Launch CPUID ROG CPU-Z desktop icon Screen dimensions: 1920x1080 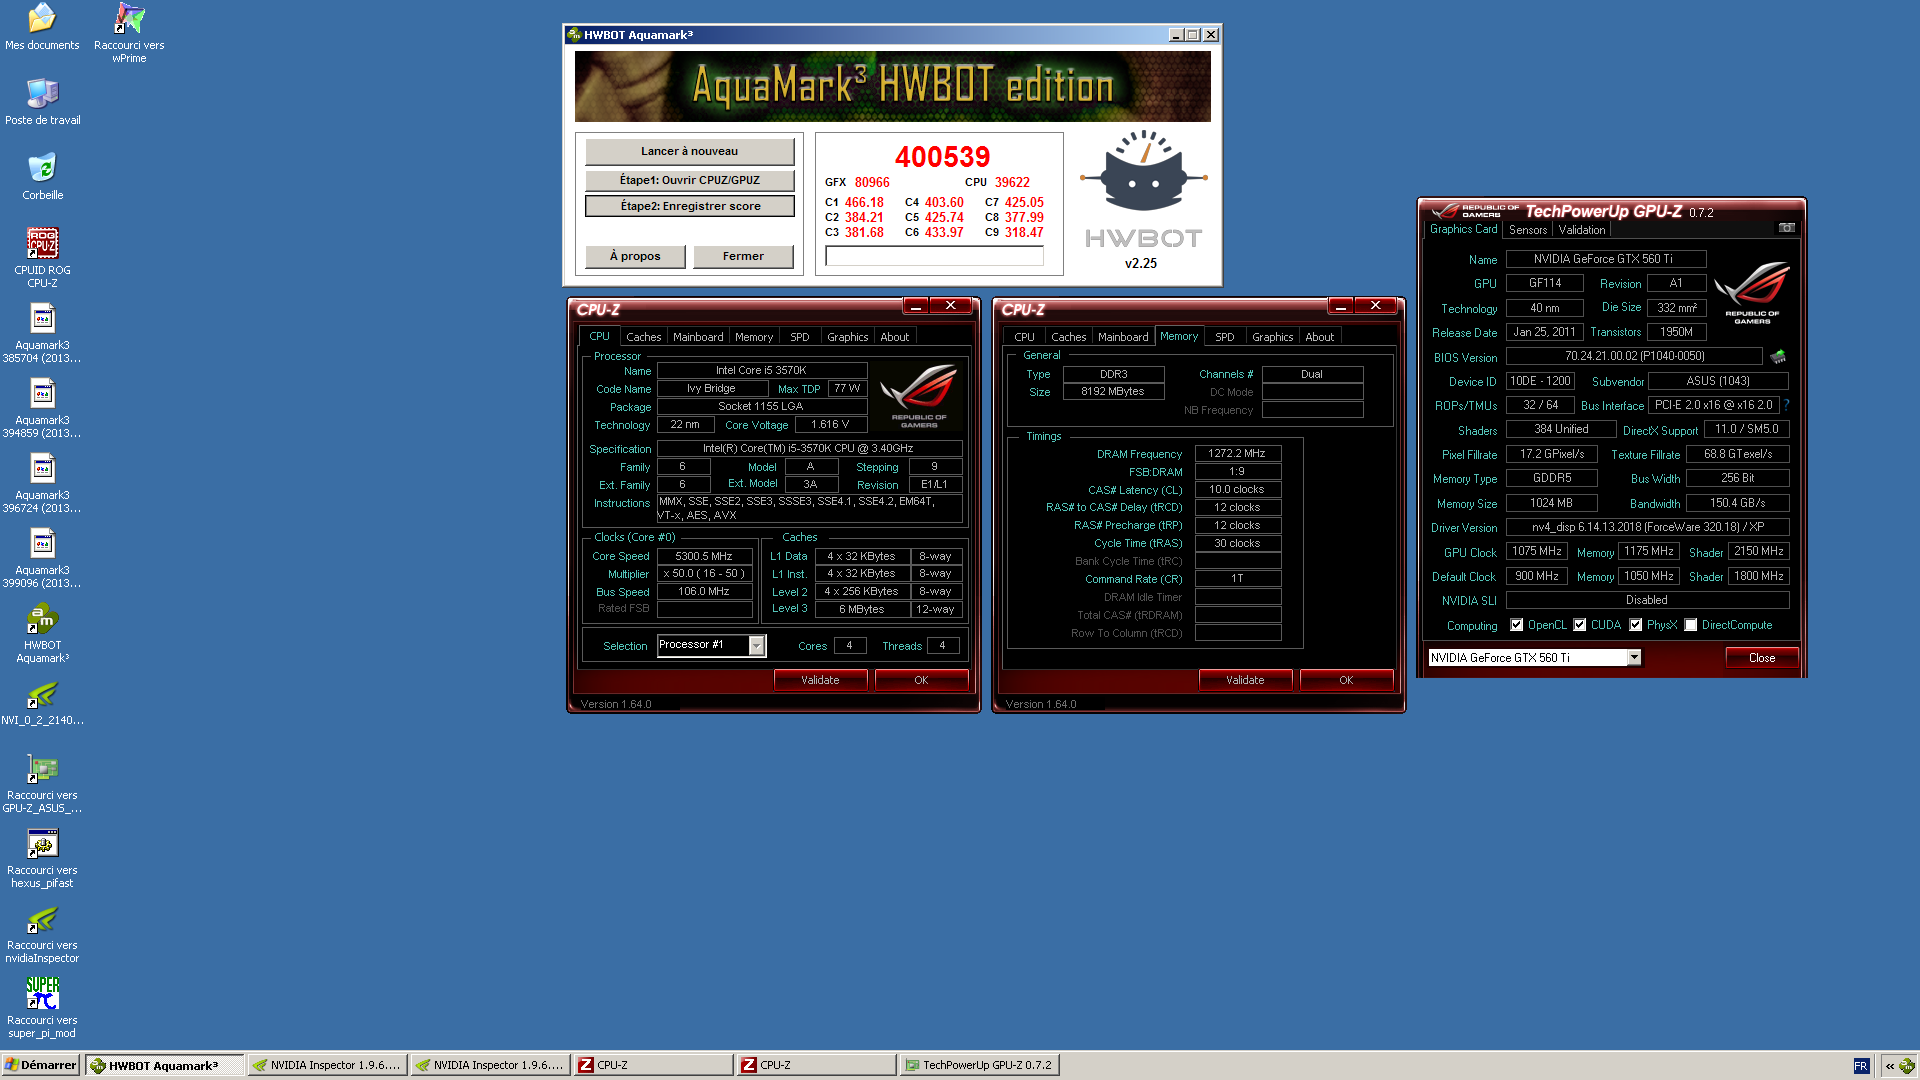coord(42,258)
